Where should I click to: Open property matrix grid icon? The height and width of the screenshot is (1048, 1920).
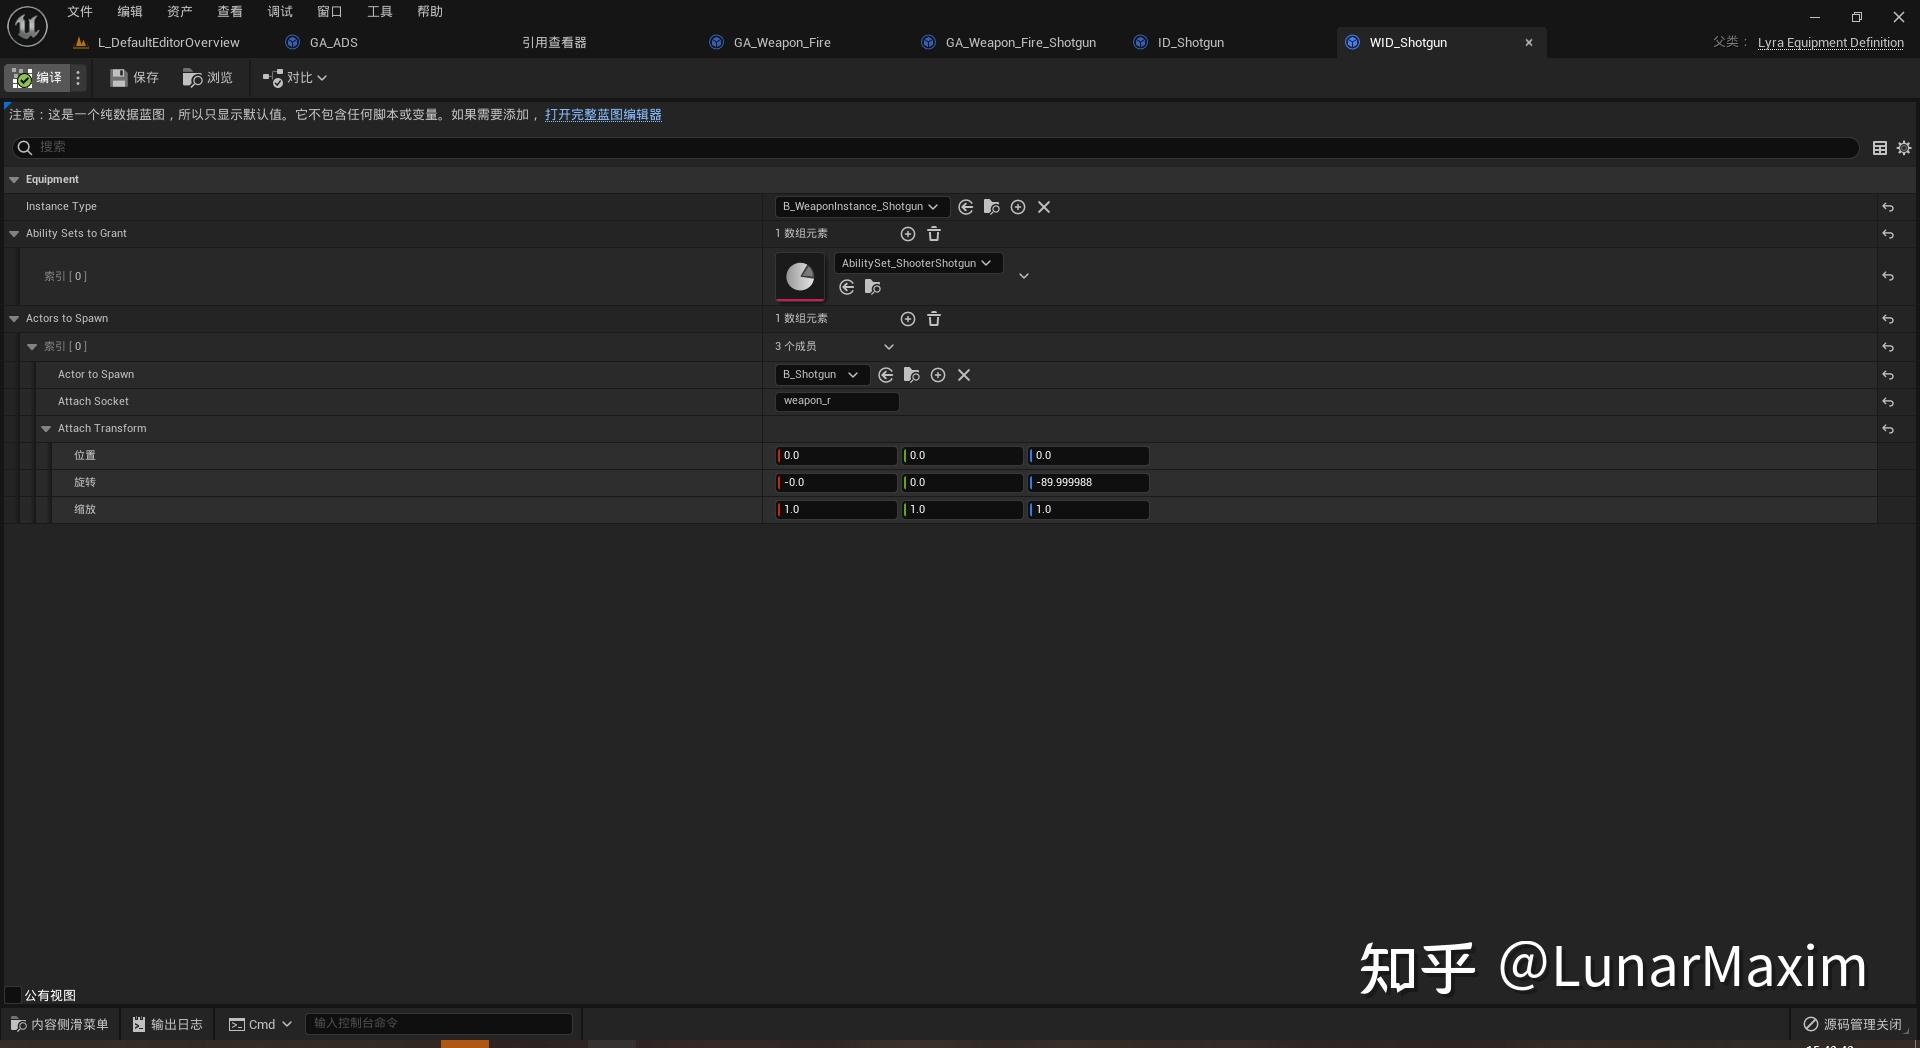pyautogui.click(x=1880, y=148)
